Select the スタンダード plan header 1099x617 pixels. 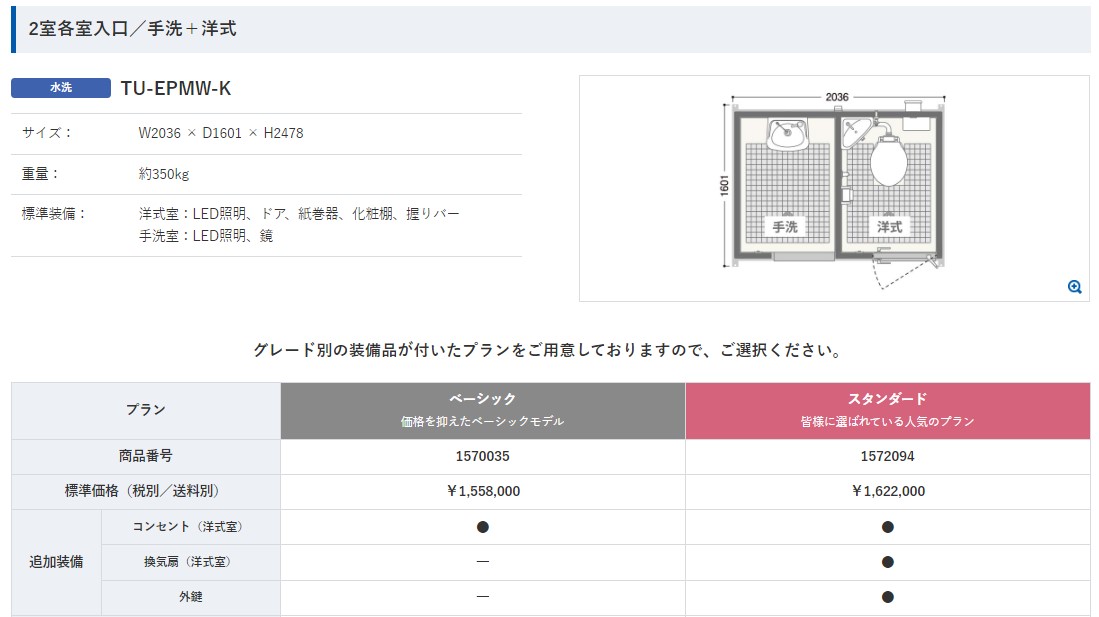point(887,410)
